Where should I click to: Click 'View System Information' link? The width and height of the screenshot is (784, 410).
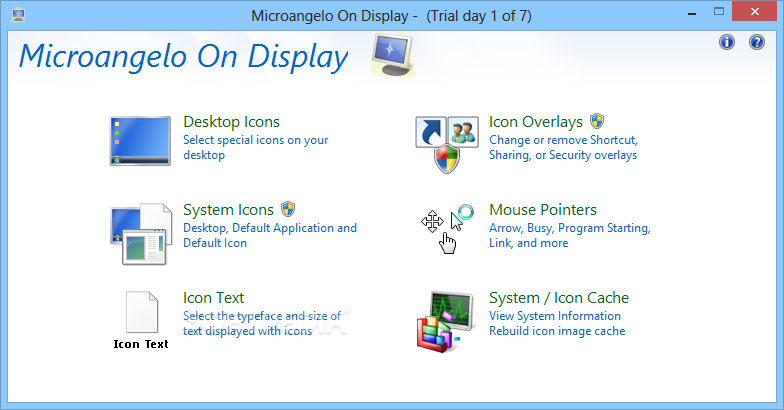(555, 316)
